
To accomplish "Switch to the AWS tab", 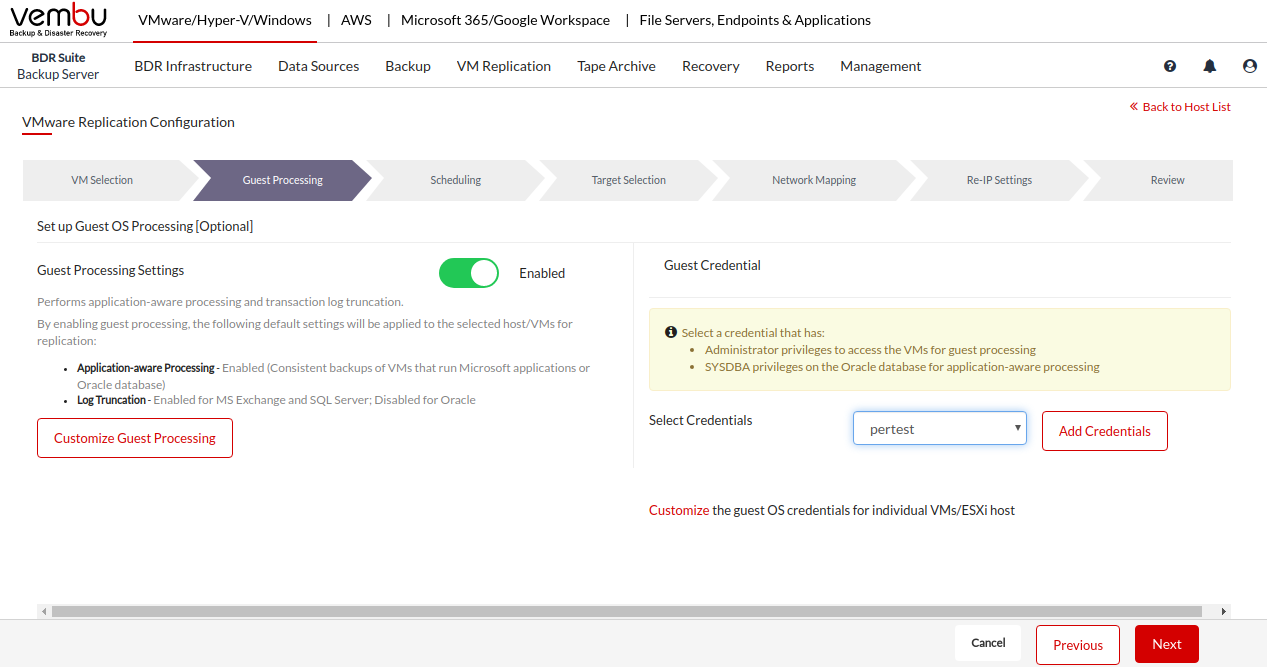I will 356,20.
